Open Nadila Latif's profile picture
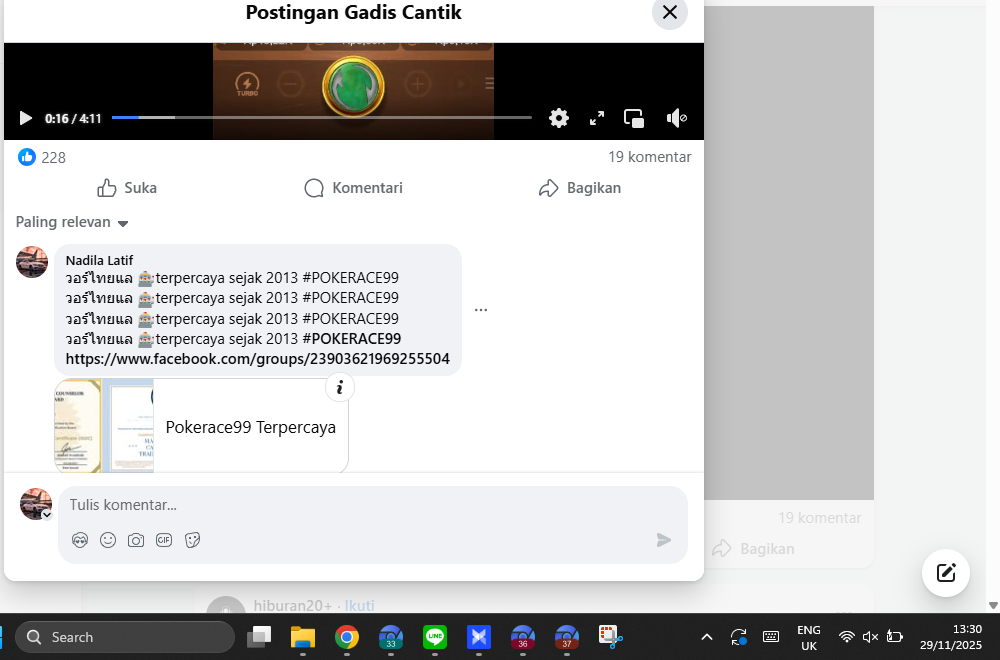The width and height of the screenshot is (1000, 660). 32,262
